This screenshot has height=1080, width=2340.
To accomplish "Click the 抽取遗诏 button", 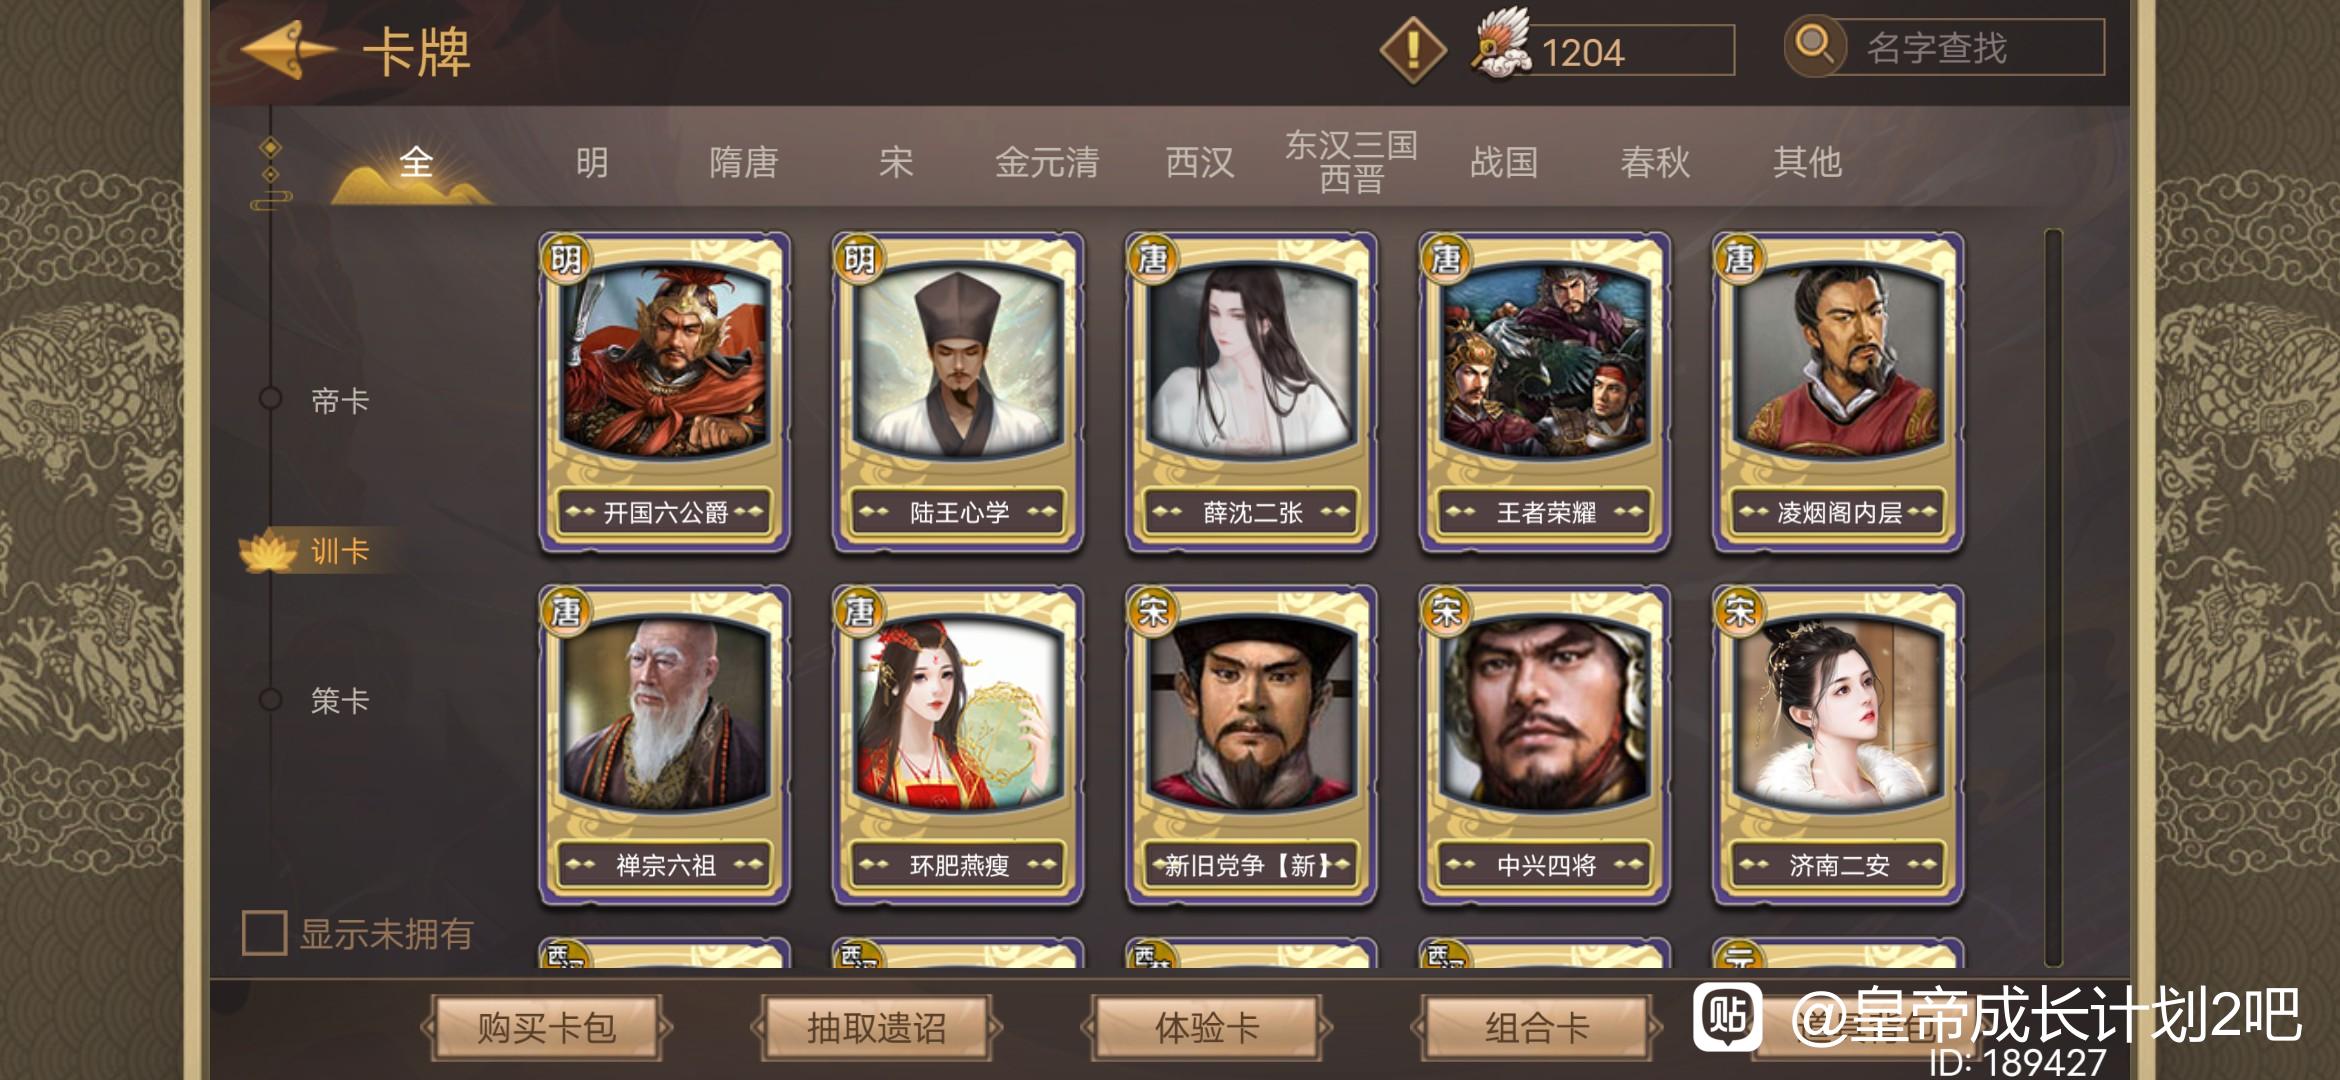I will coord(876,1027).
